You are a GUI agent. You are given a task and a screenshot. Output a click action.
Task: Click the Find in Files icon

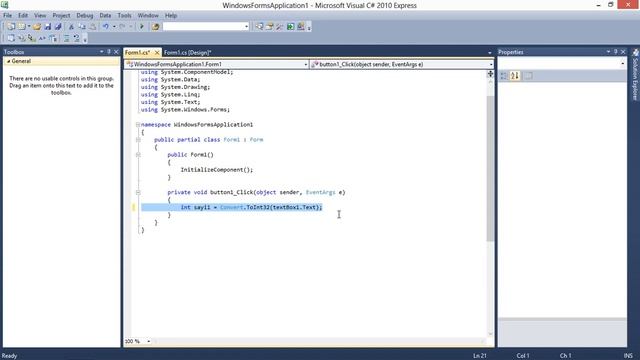pyautogui.click(x=156, y=27)
